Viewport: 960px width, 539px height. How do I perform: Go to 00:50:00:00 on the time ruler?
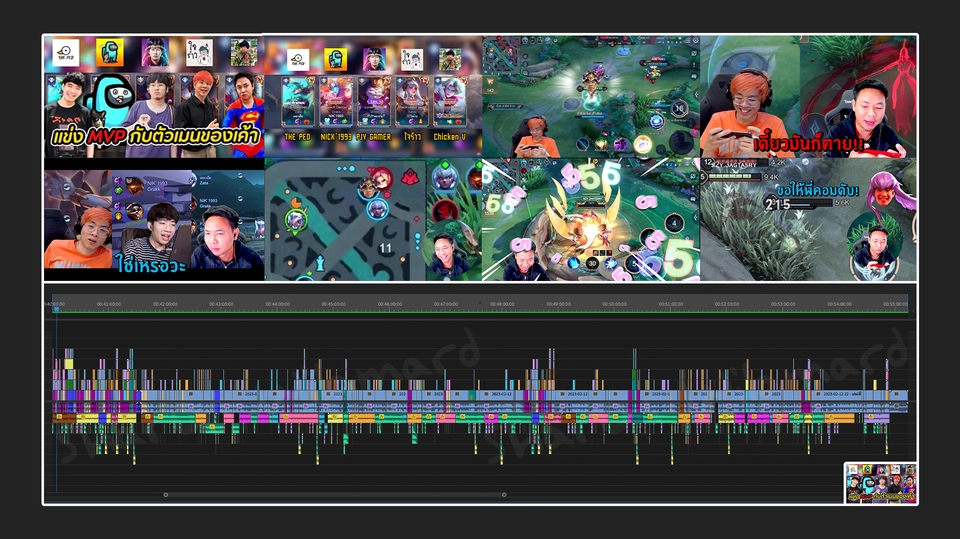click(x=615, y=304)
